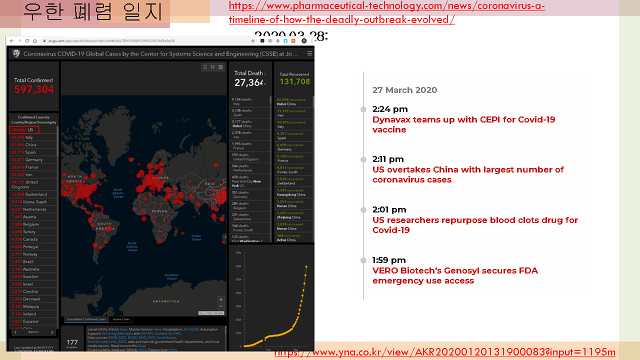Open US overtakes China headline

point(468,175)
